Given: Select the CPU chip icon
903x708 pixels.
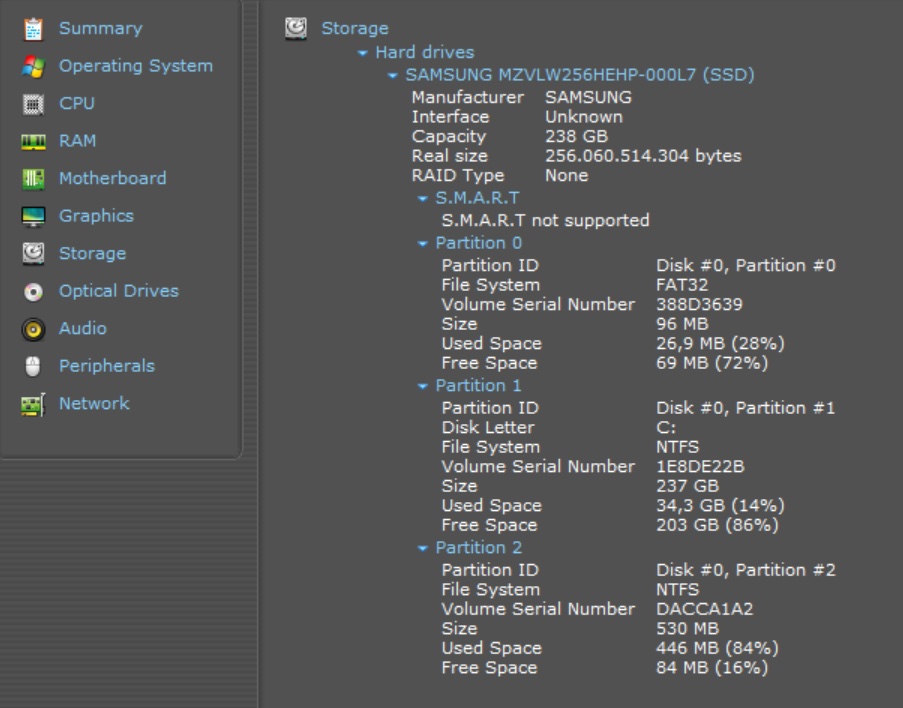Looking at the screenshot, I should point(33,104).
